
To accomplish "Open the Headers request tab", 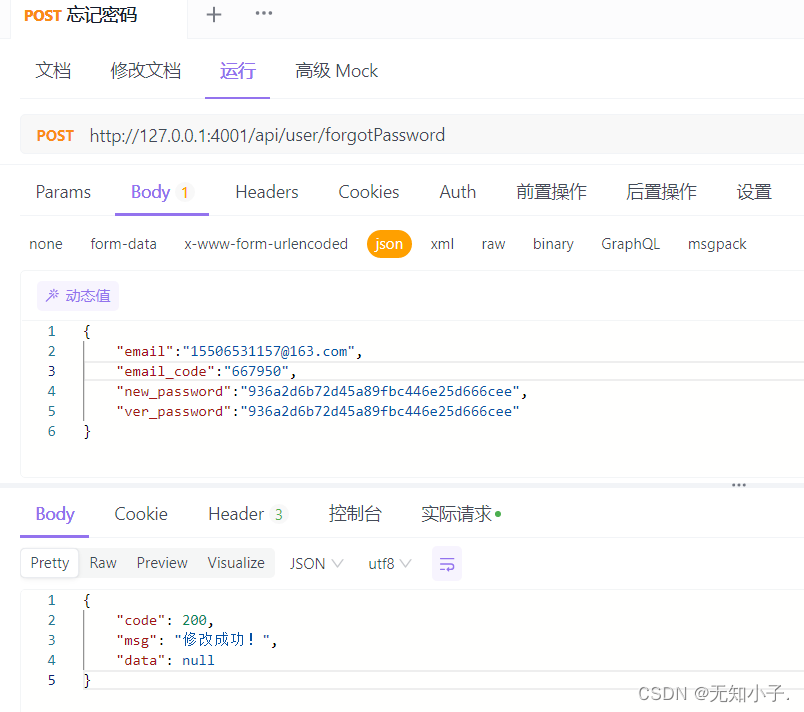I will [x=267, y=192].
